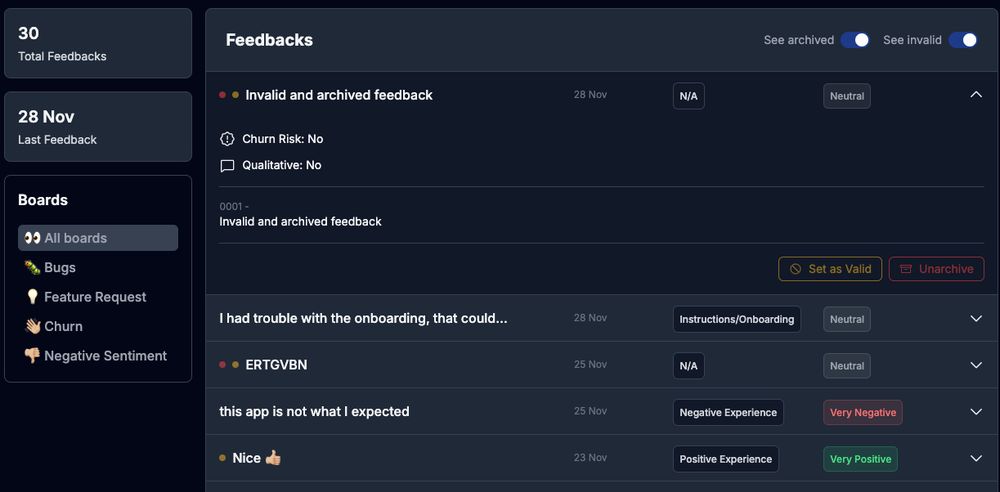Click the bug emoji icon for Bugs
This screenshot has height=492, width=1000.
(33, 267)
